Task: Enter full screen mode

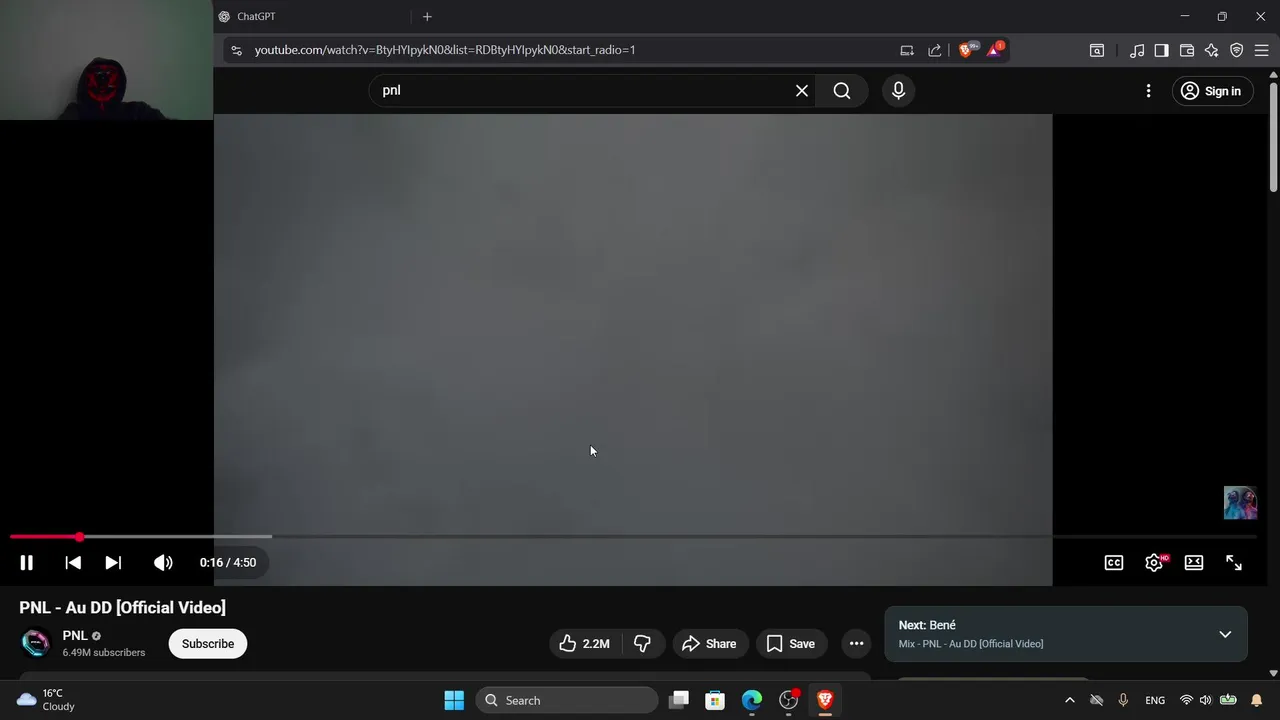Action: coord(1234,563)
